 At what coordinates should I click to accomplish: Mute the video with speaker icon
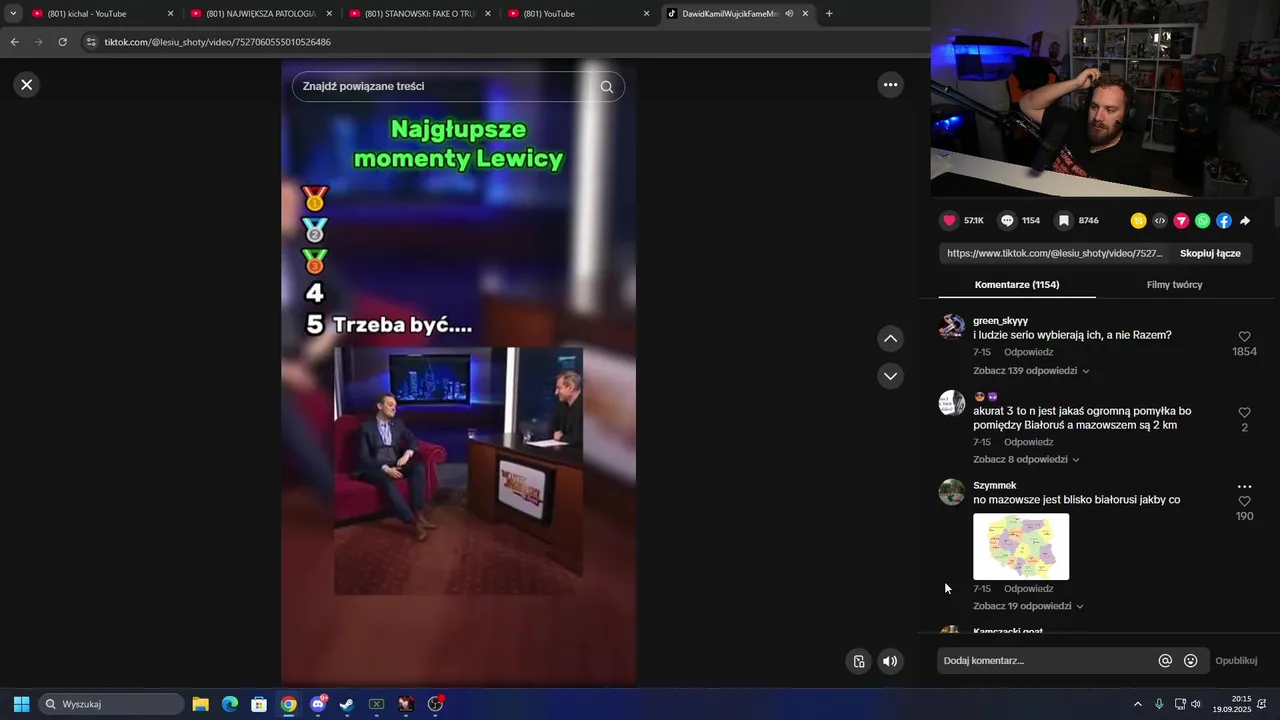tap(890, 661)
